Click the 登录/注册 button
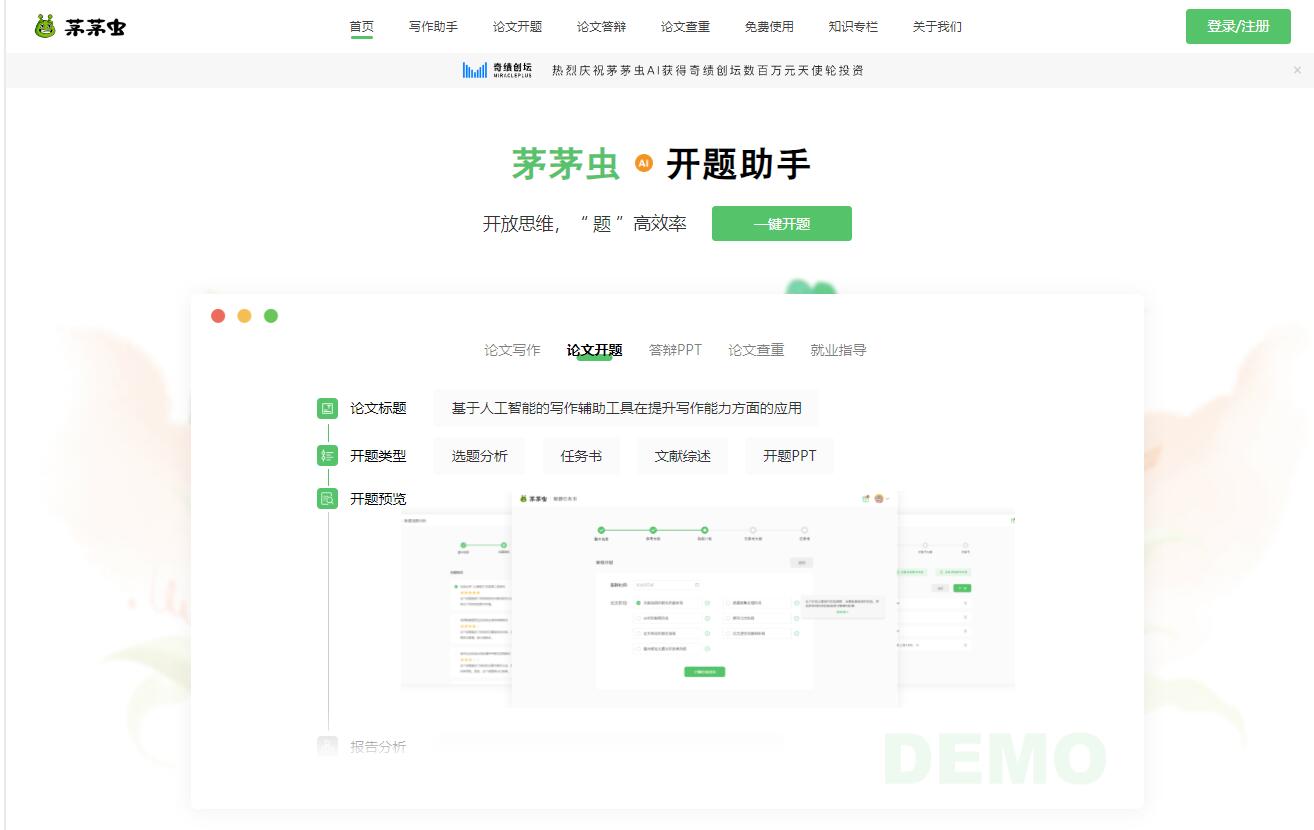This screenshot has height=830, width=1314. [1238, 26]
